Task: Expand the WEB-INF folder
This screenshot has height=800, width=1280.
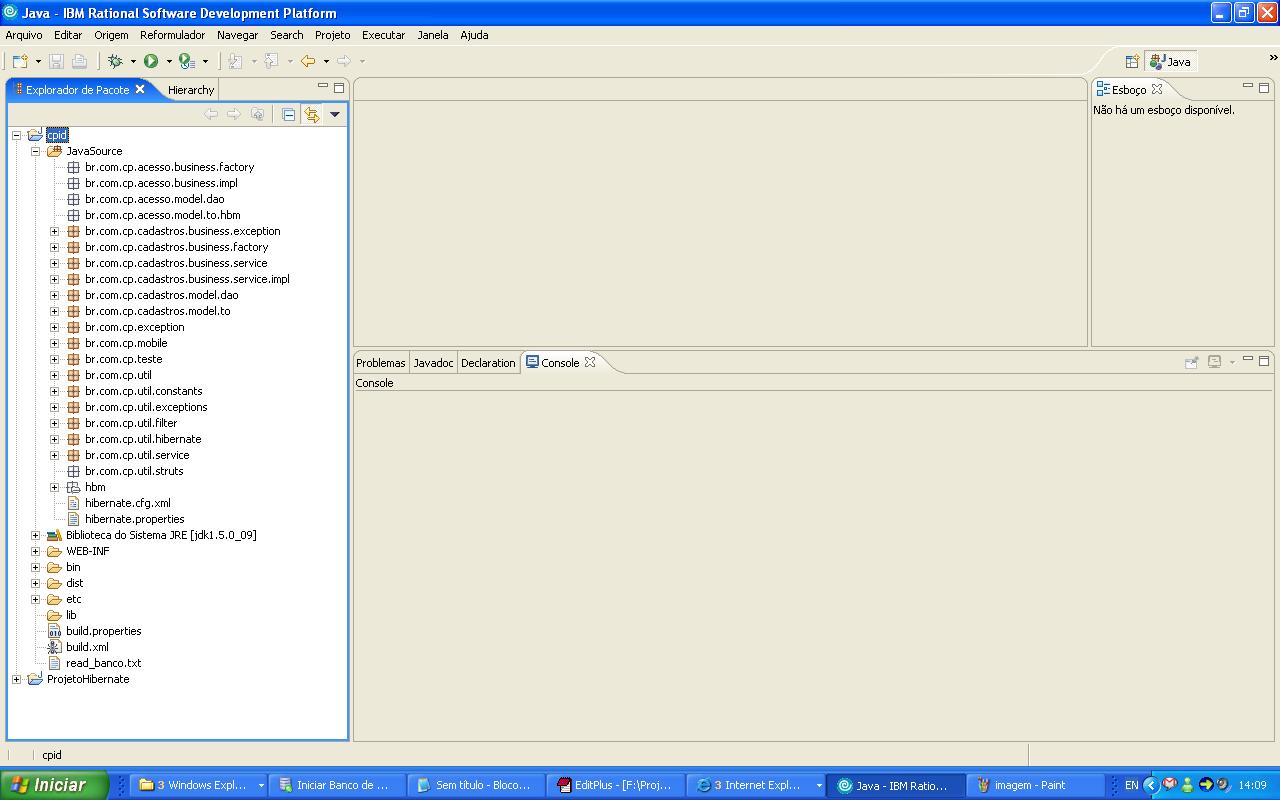Action: coord(35,551)
